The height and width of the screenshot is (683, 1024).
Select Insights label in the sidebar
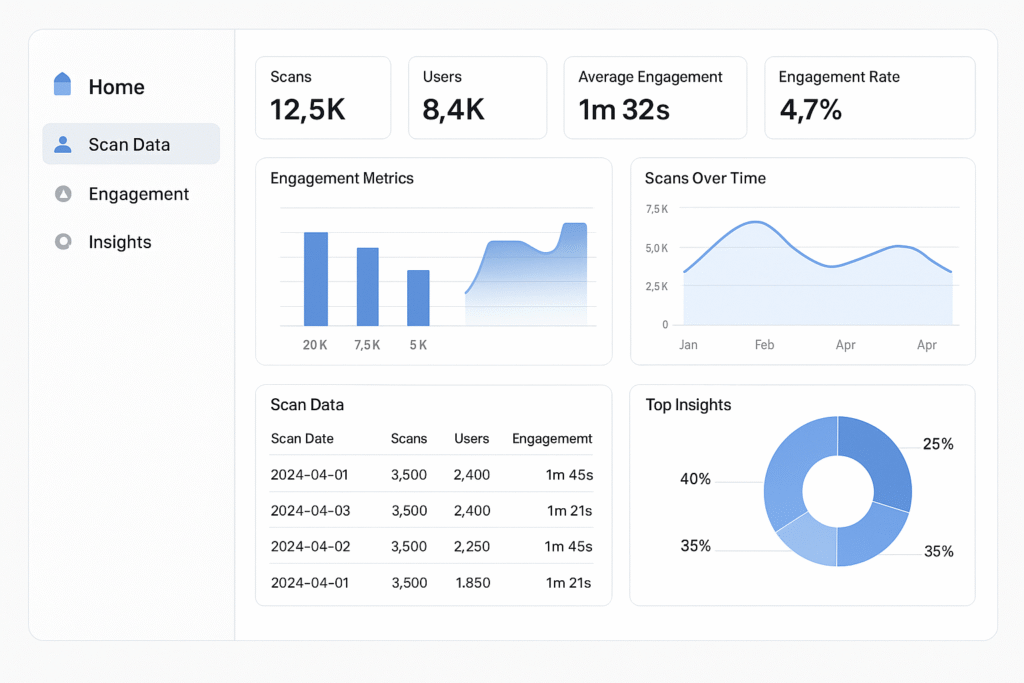pyautogui.click(x=120, y=242)
